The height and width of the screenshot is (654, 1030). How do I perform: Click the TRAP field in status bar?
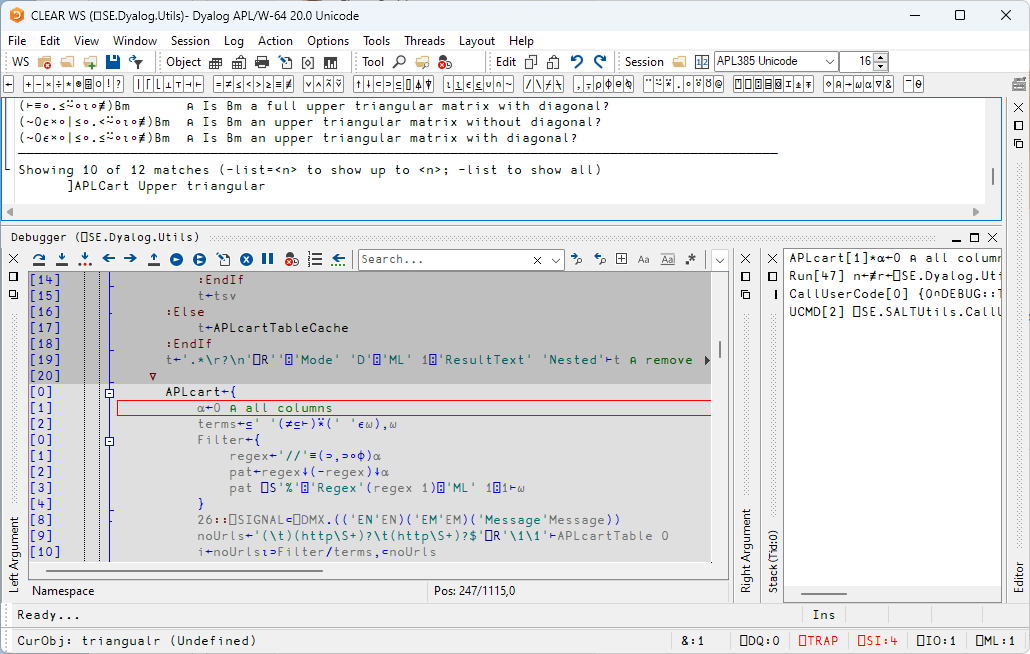click(818, 641)
